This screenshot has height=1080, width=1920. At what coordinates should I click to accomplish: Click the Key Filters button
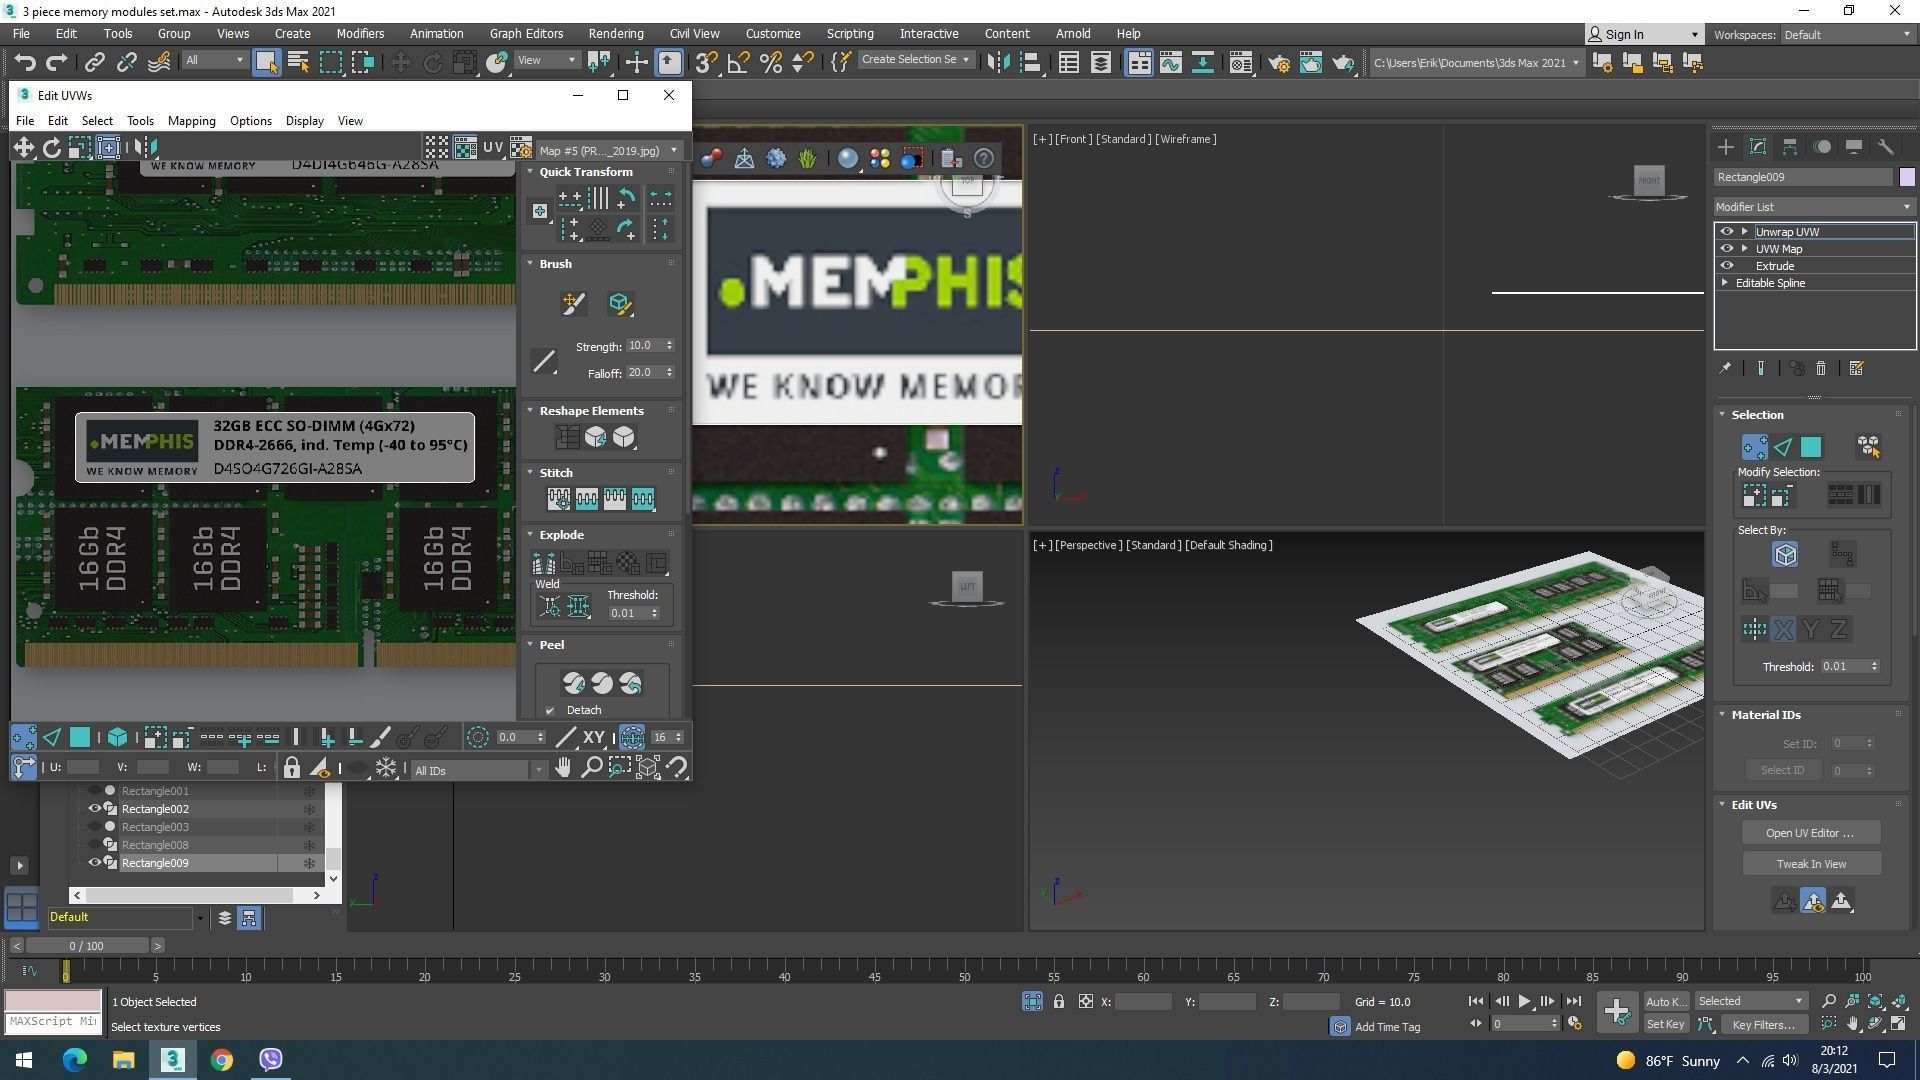tap(1764, 1024)
